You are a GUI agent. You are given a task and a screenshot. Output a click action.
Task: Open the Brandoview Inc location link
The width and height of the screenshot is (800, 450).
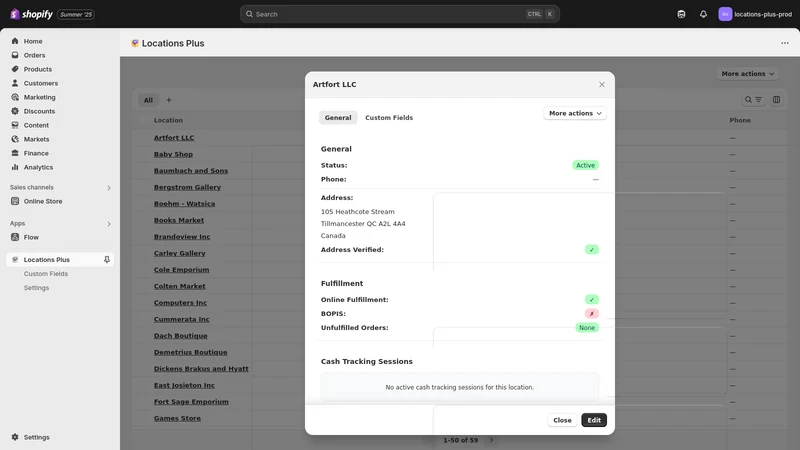tap(182, 237)
